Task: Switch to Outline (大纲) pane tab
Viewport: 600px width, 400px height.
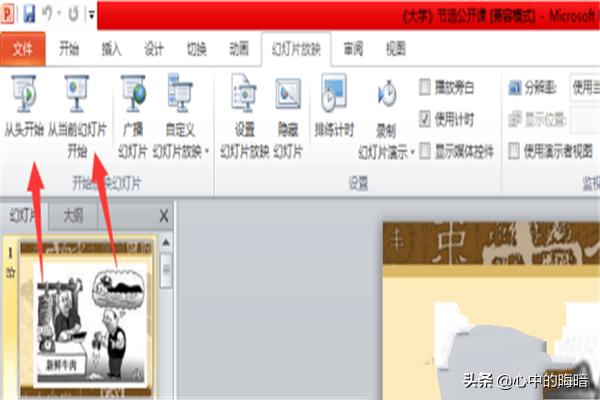Action: click(73, 215)
